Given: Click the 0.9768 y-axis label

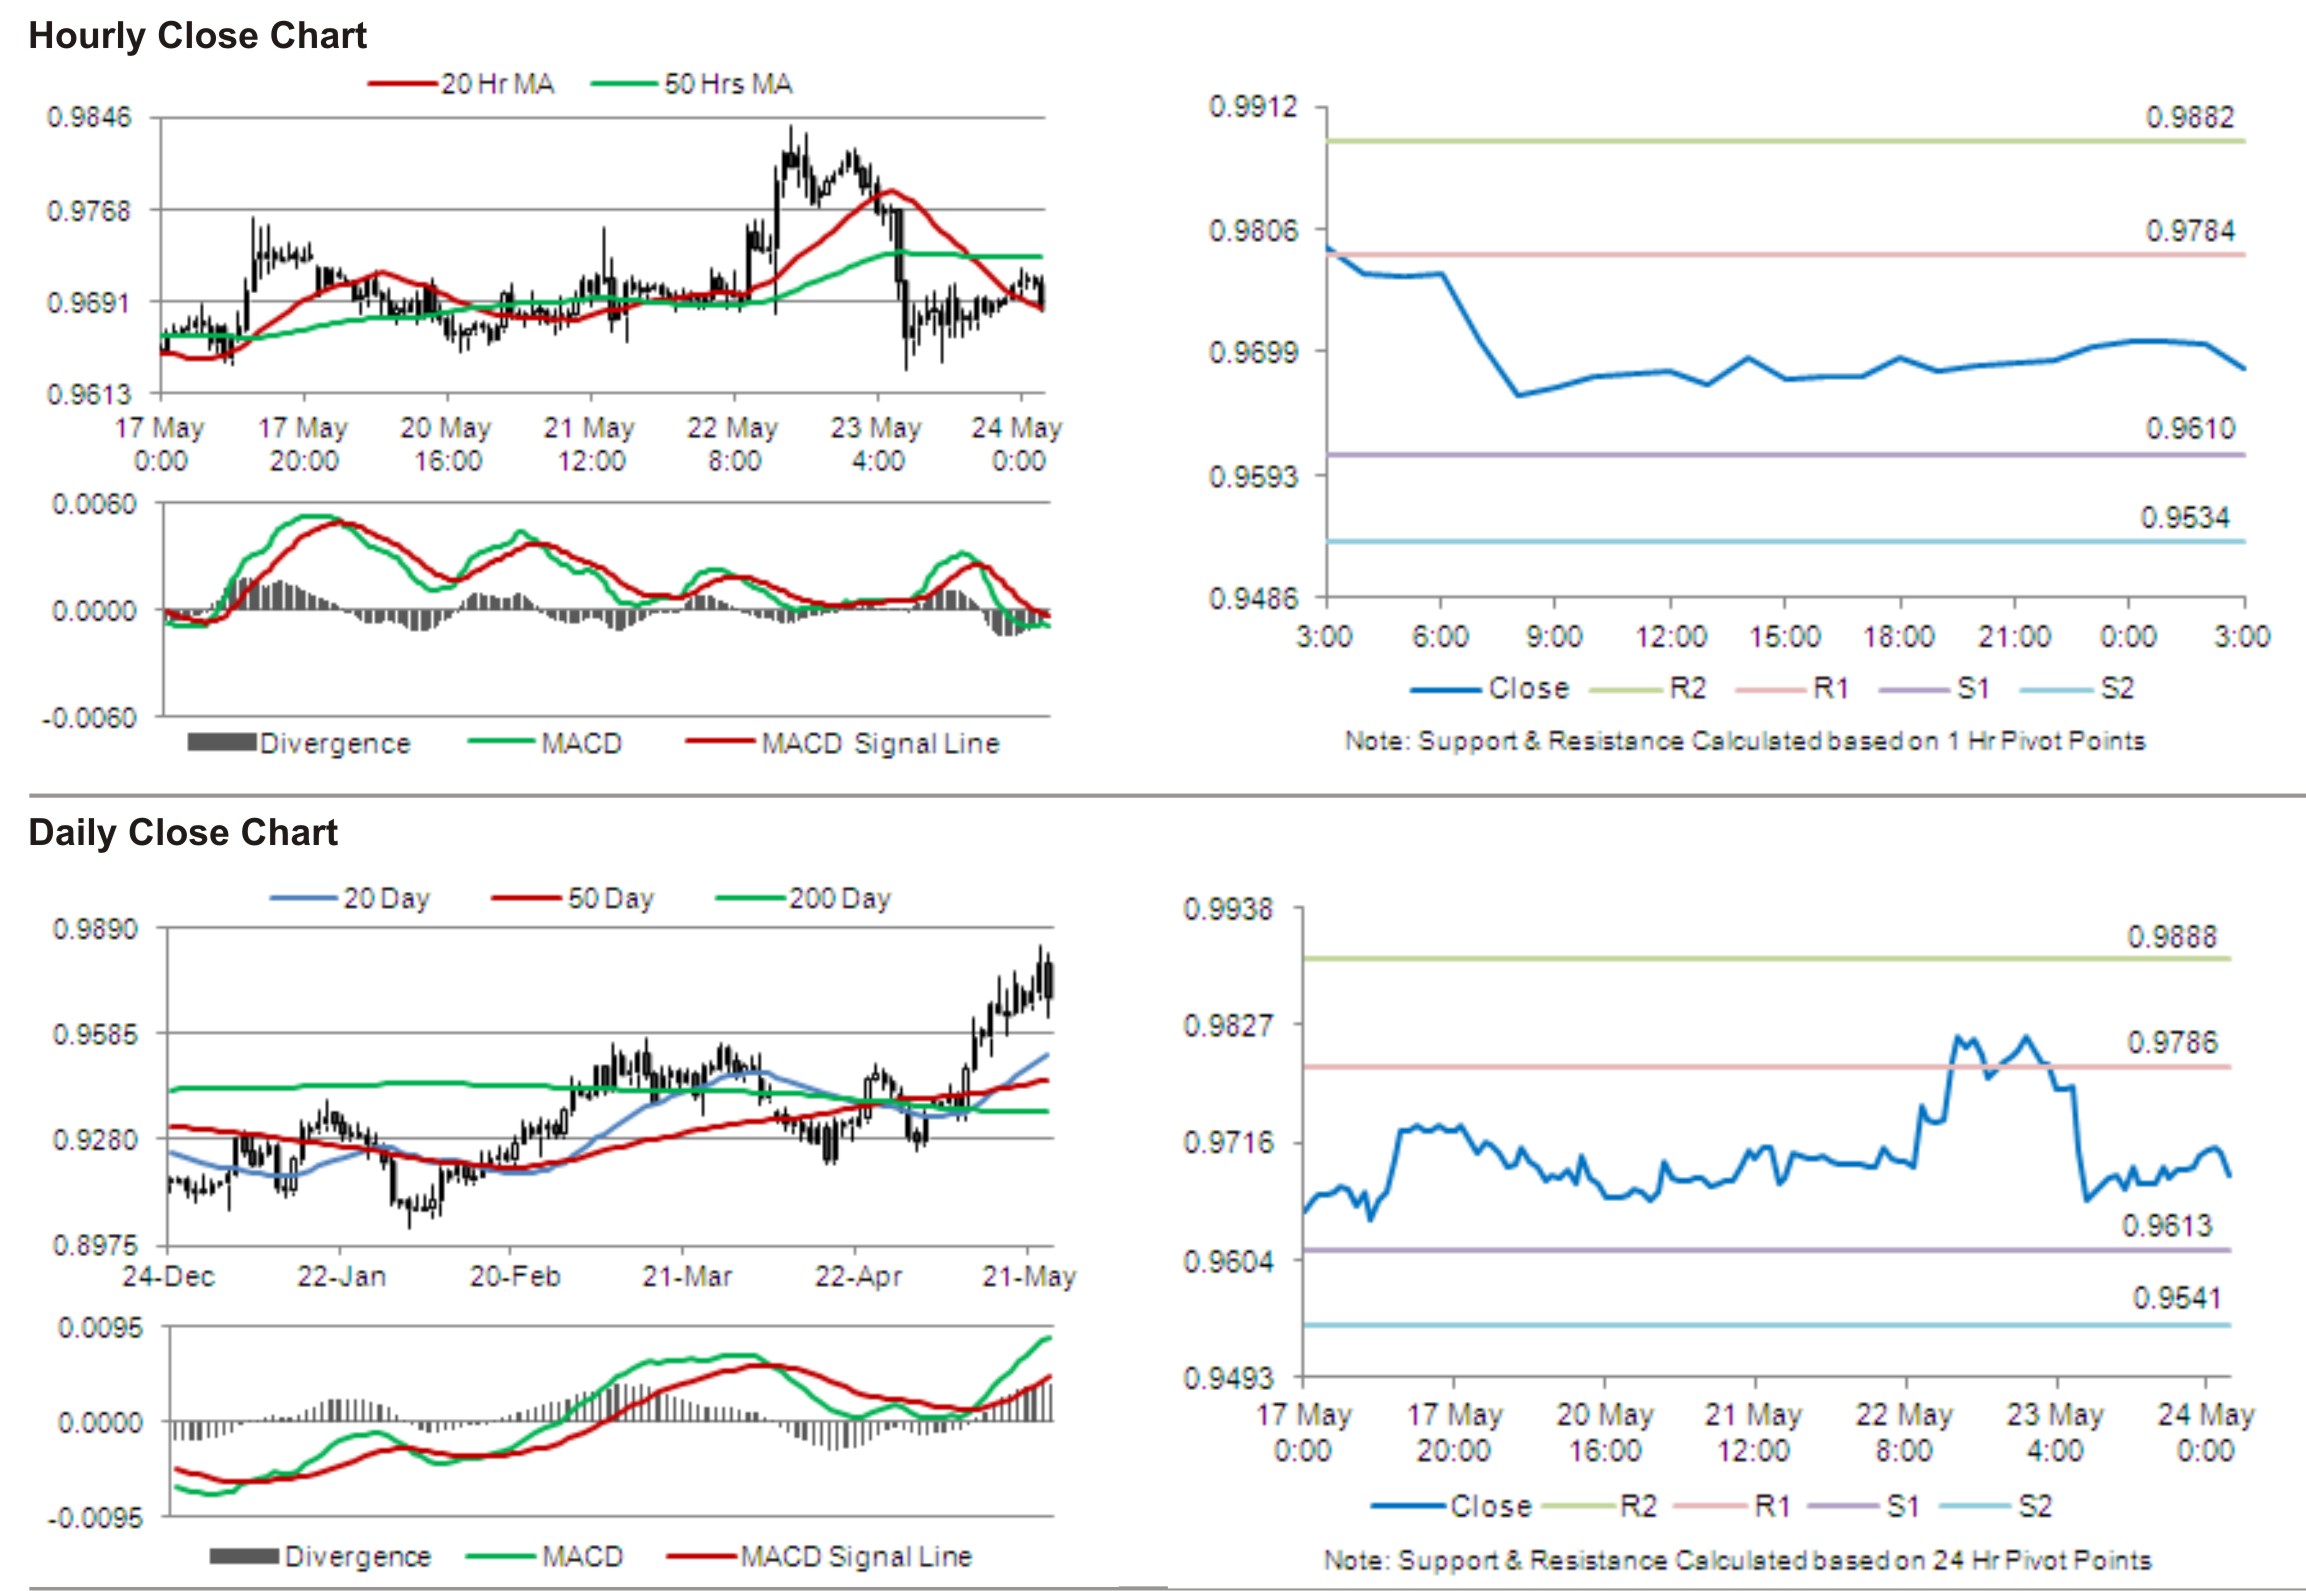Looking at the screenshot, I should (89, 211).
